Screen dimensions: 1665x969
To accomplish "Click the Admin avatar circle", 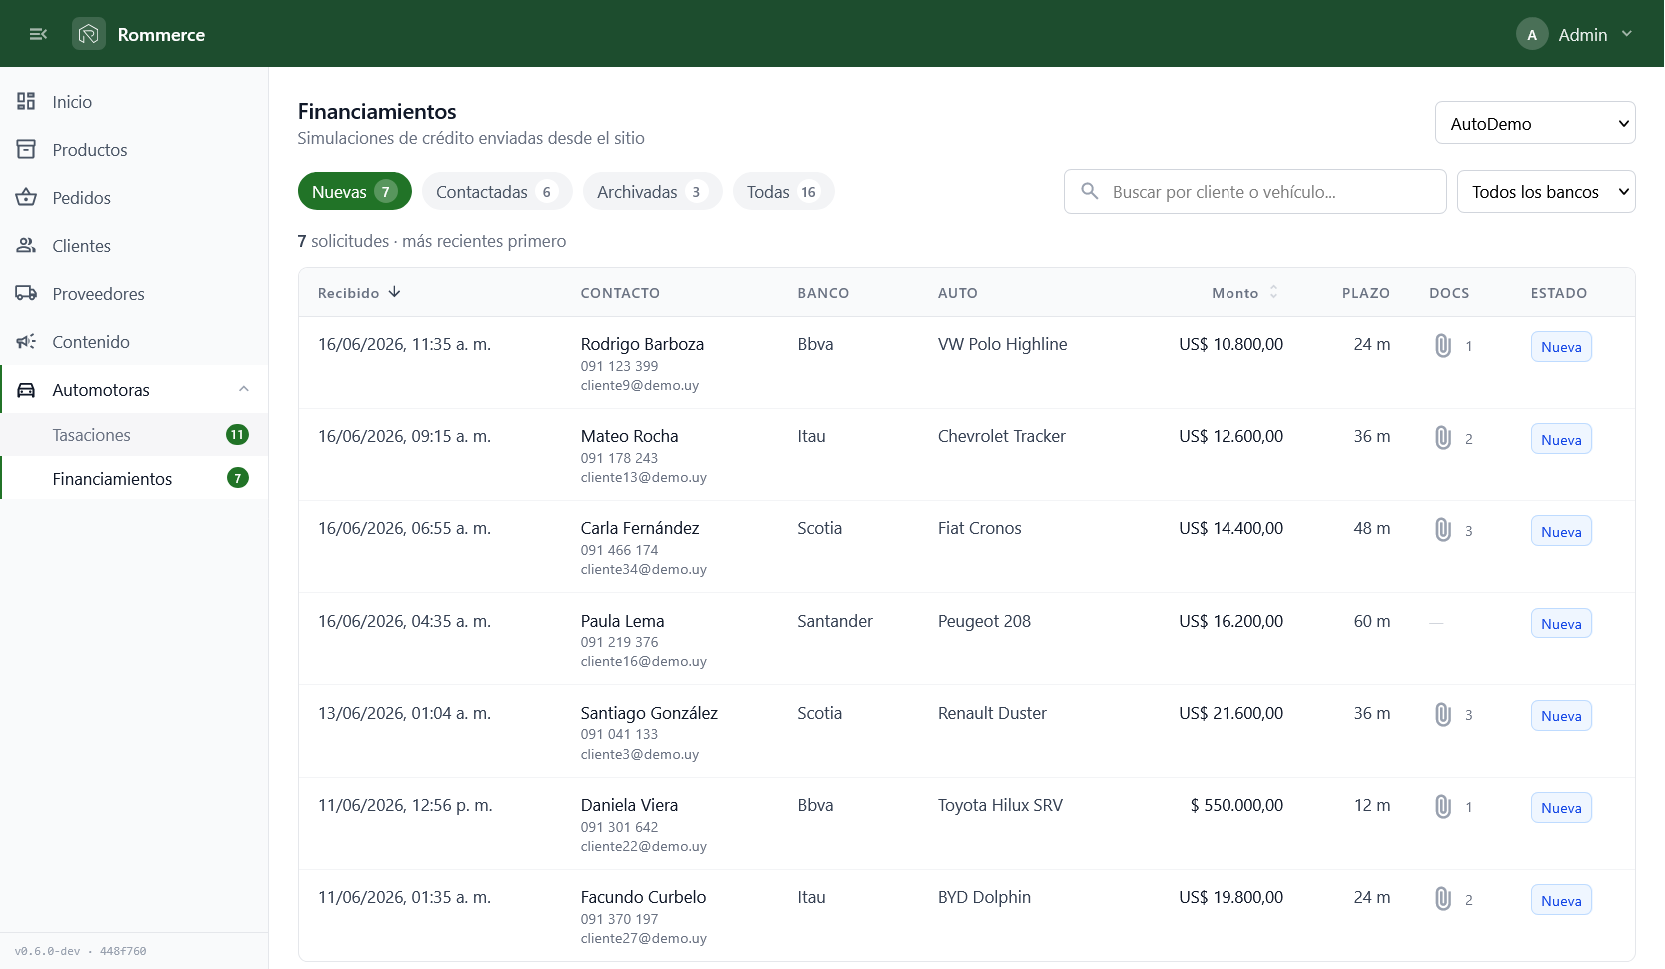I will [1532, 34].
